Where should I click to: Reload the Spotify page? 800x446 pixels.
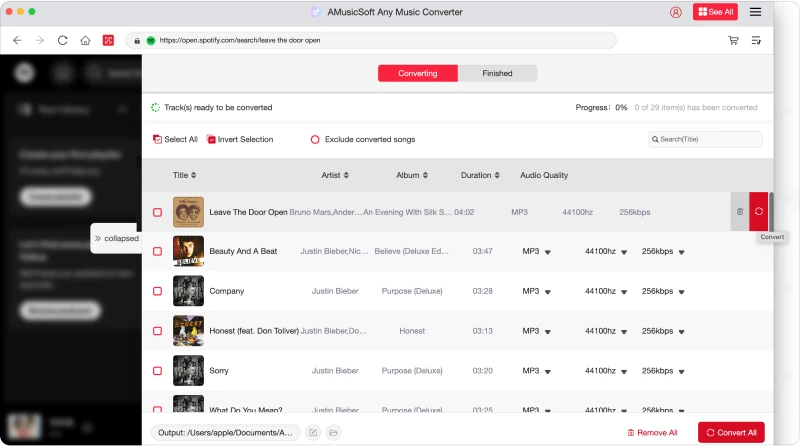pos(62,40)
